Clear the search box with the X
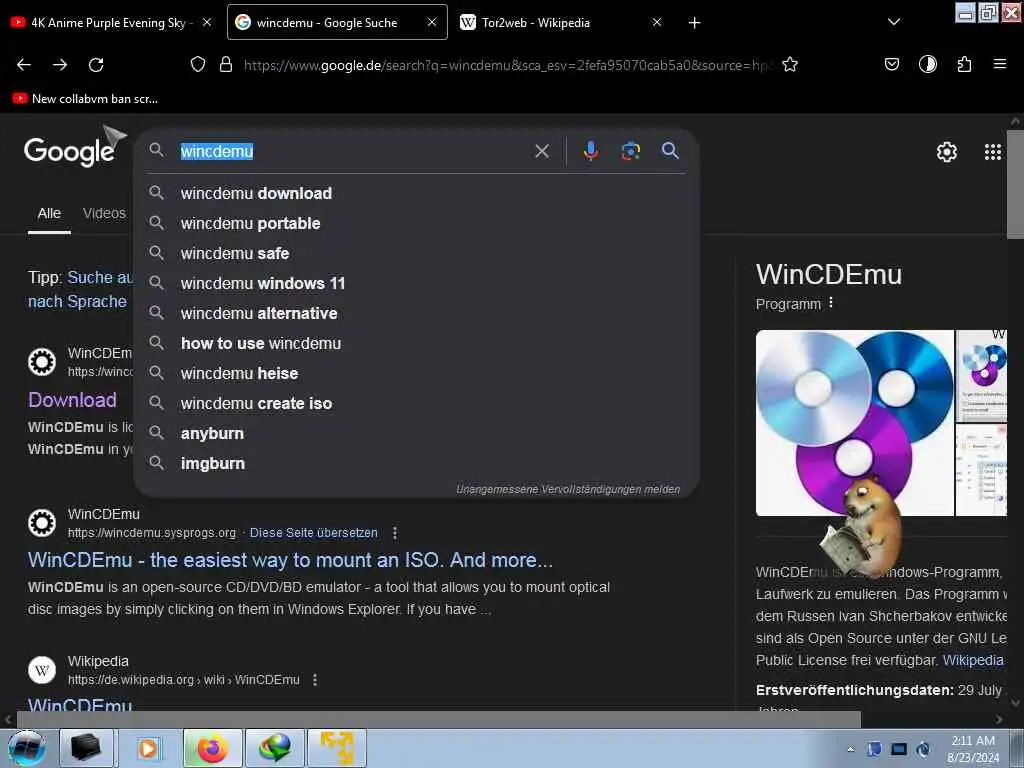 click(x=542, y=152)
